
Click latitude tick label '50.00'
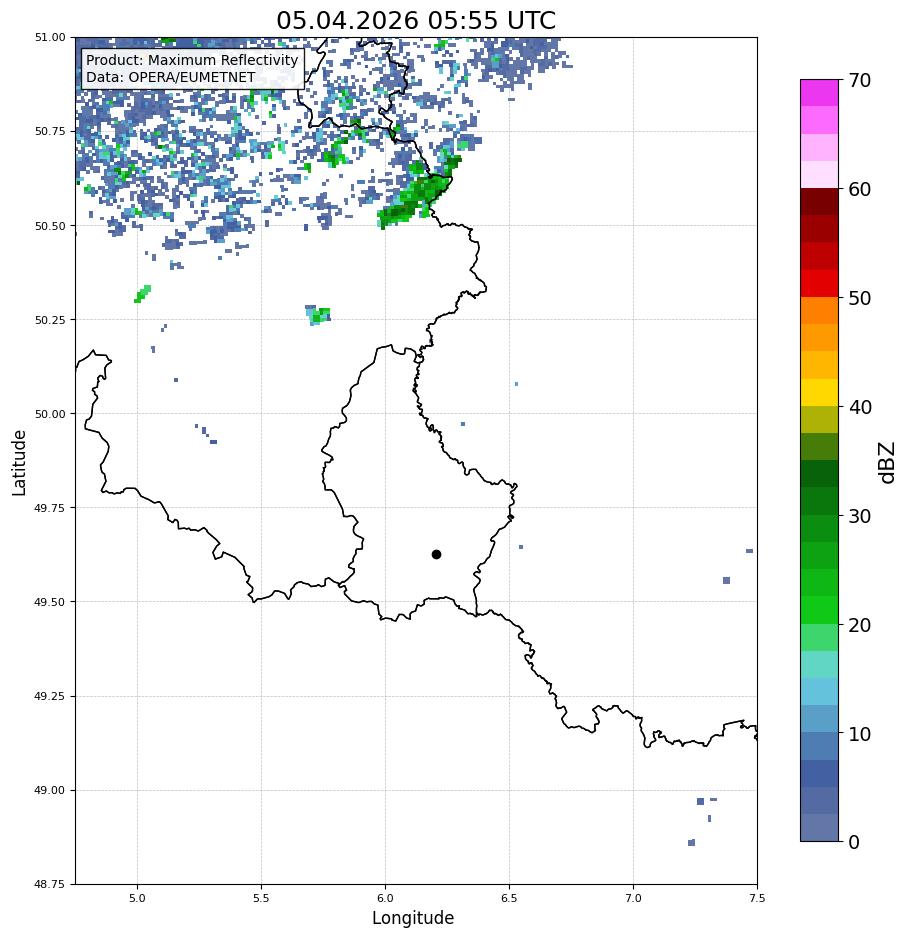[x=50, y=414]
